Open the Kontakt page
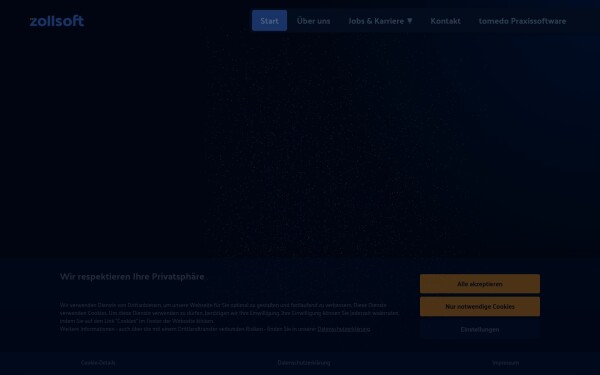 tap(445, 21)
